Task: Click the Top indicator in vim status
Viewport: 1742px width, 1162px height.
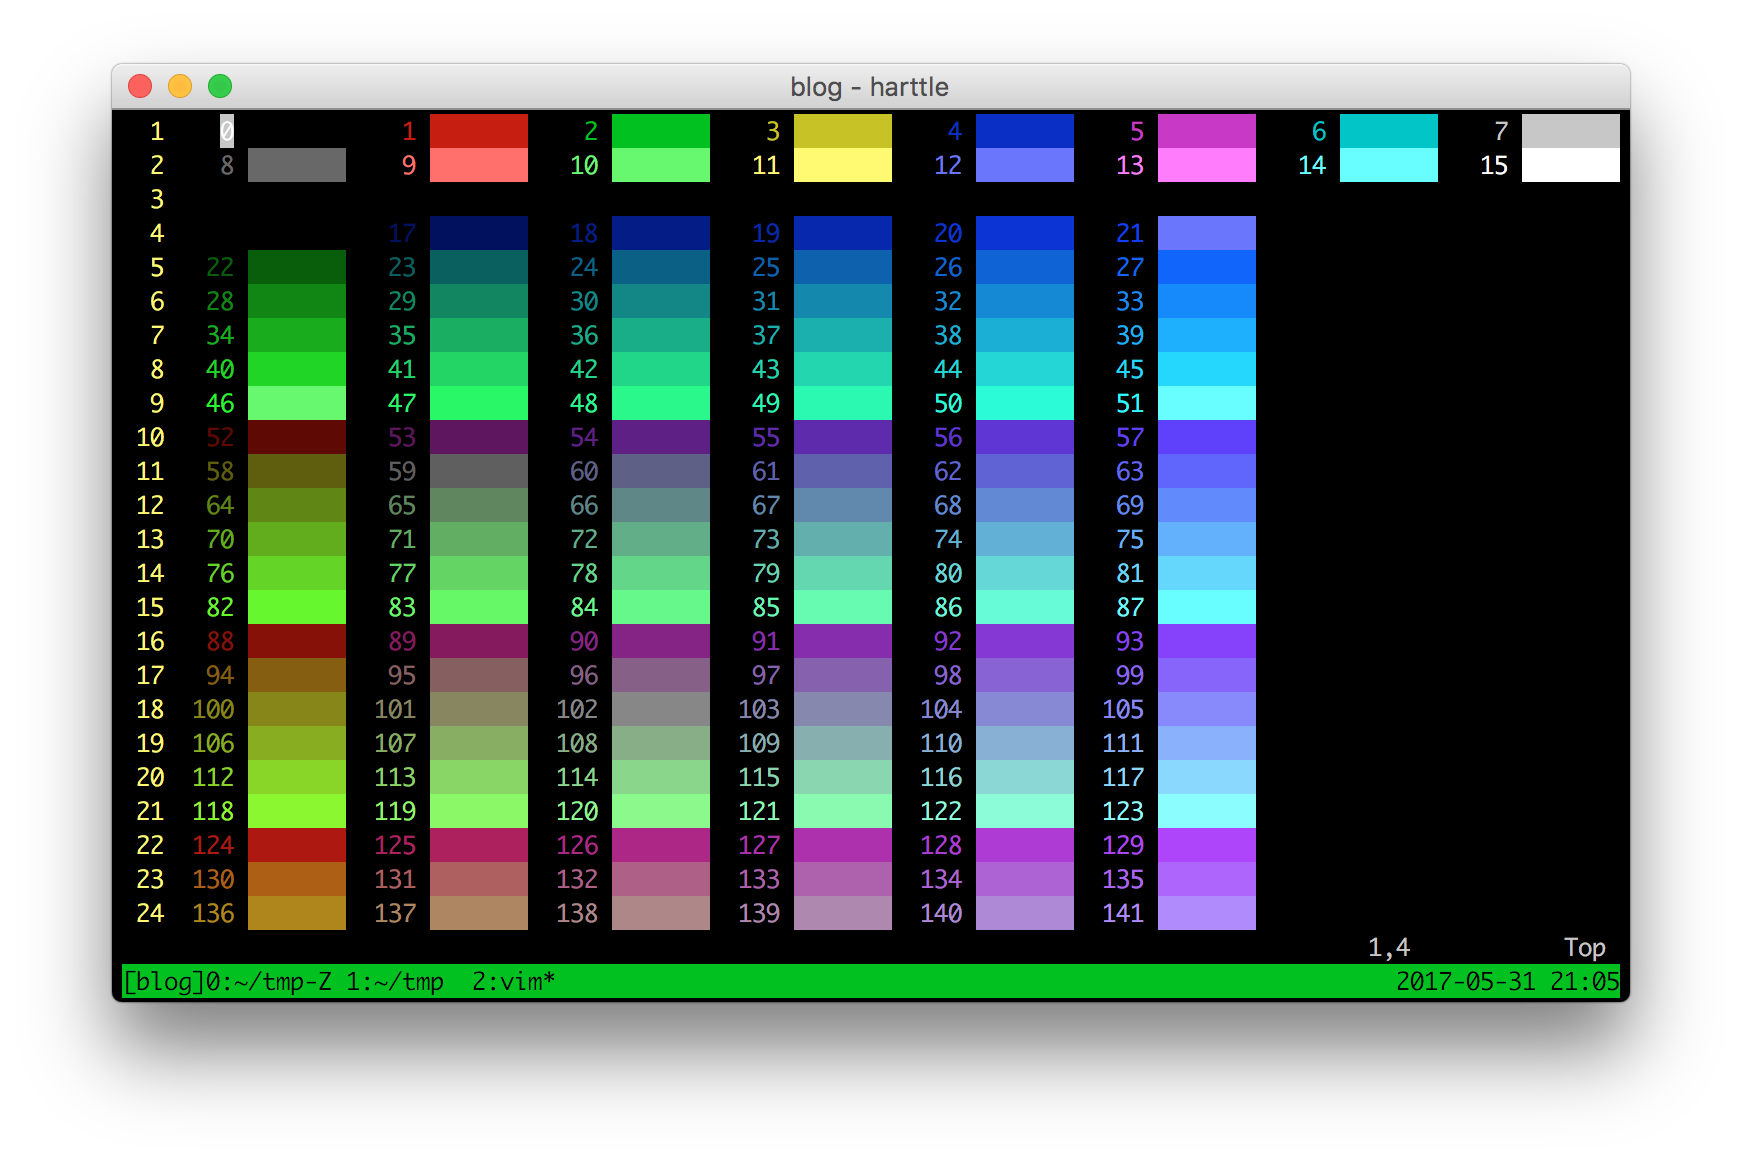Action: 1585,947
